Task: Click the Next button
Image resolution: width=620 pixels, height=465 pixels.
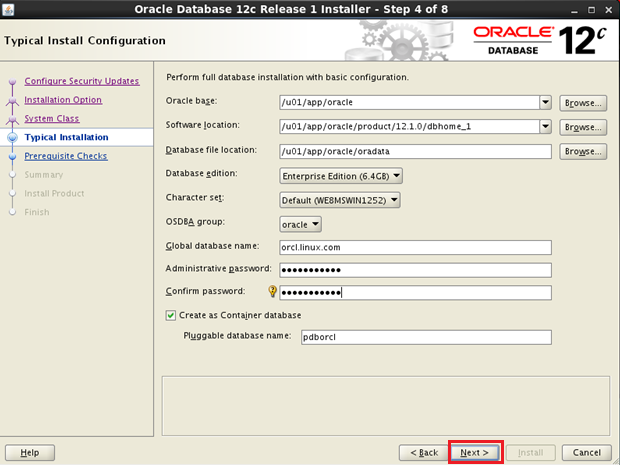Action: pyautogui.click(x=474, y=452)
